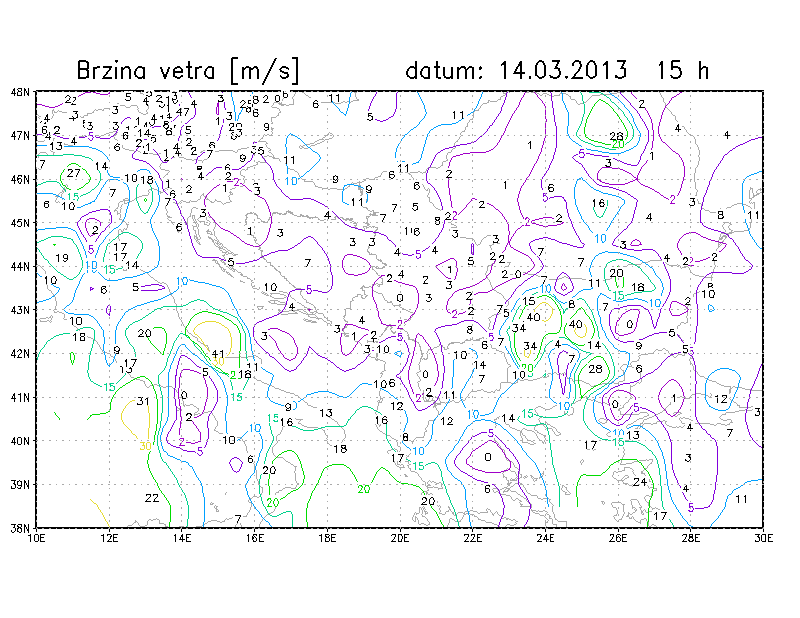
Task: Pick the 26E longitude axis label
Action: 618,538
